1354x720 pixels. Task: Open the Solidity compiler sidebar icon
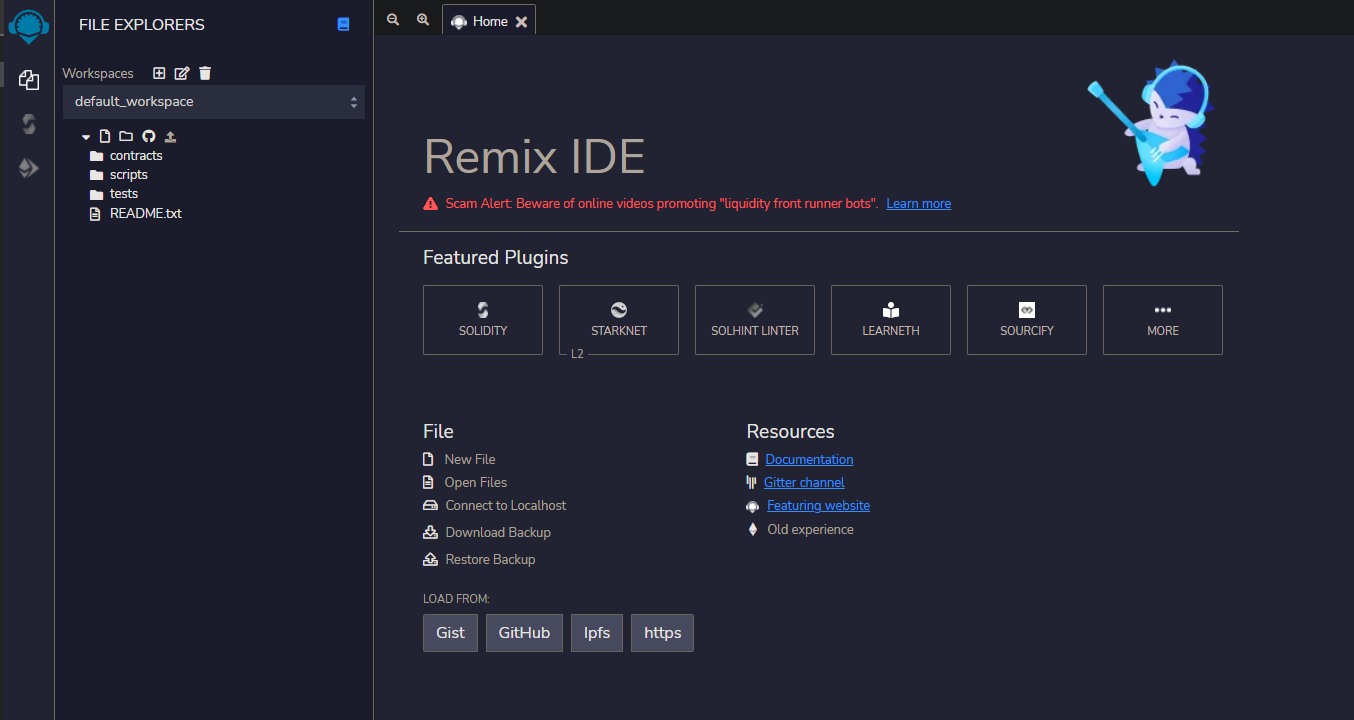coord(28,124)
